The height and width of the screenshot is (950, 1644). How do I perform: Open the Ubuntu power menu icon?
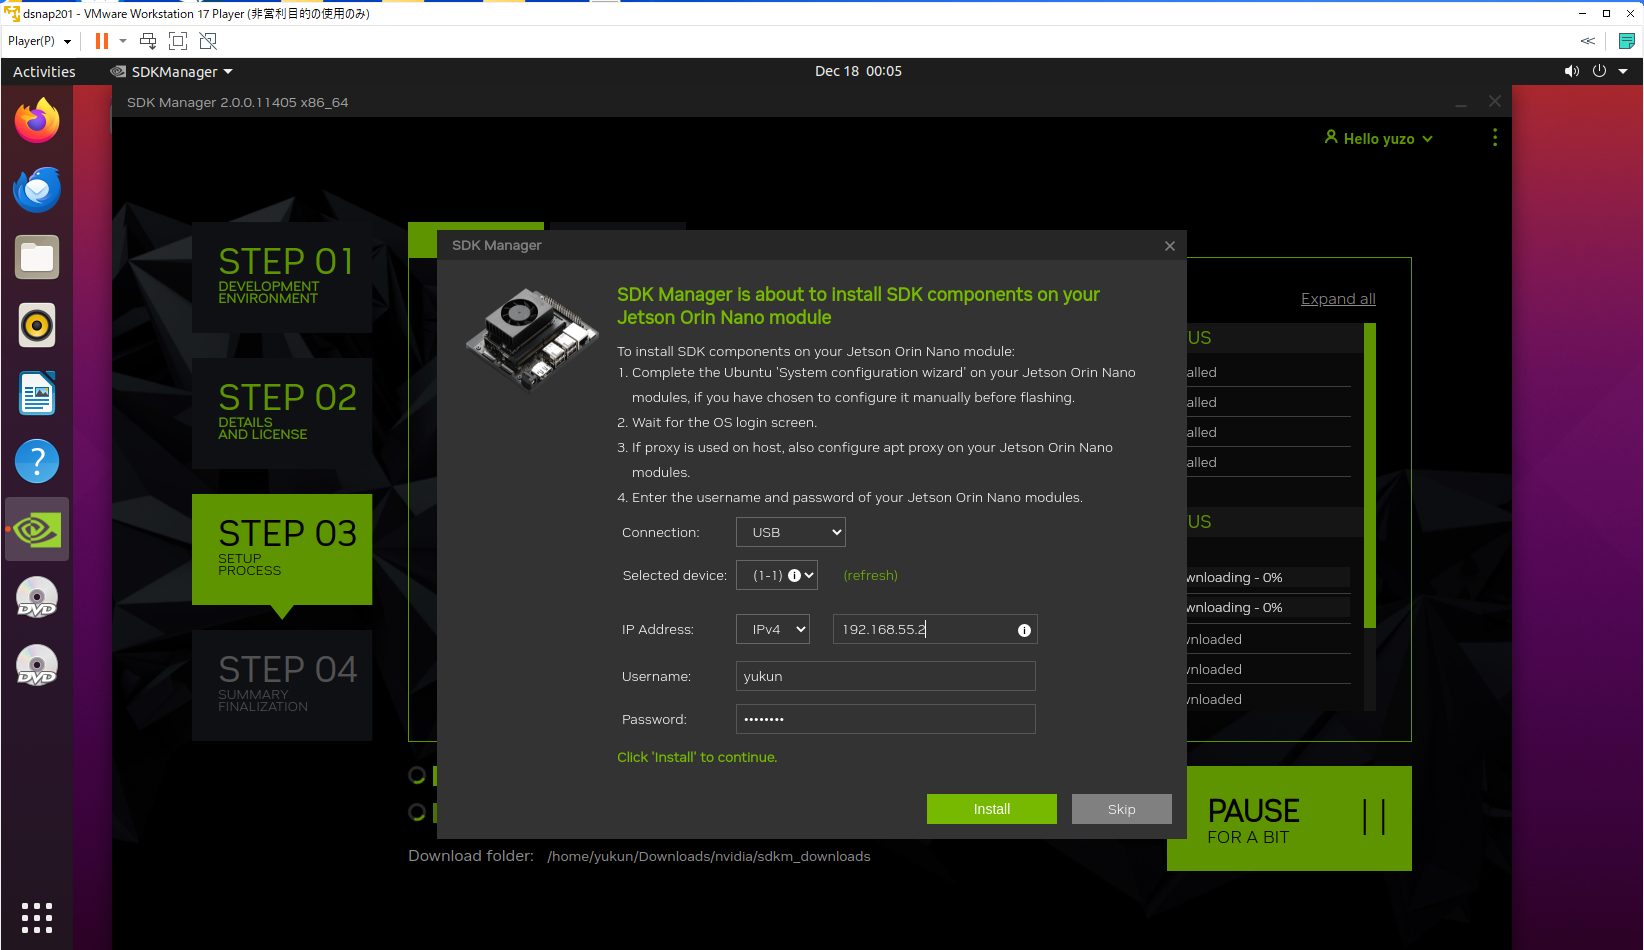pos(1599,71)
